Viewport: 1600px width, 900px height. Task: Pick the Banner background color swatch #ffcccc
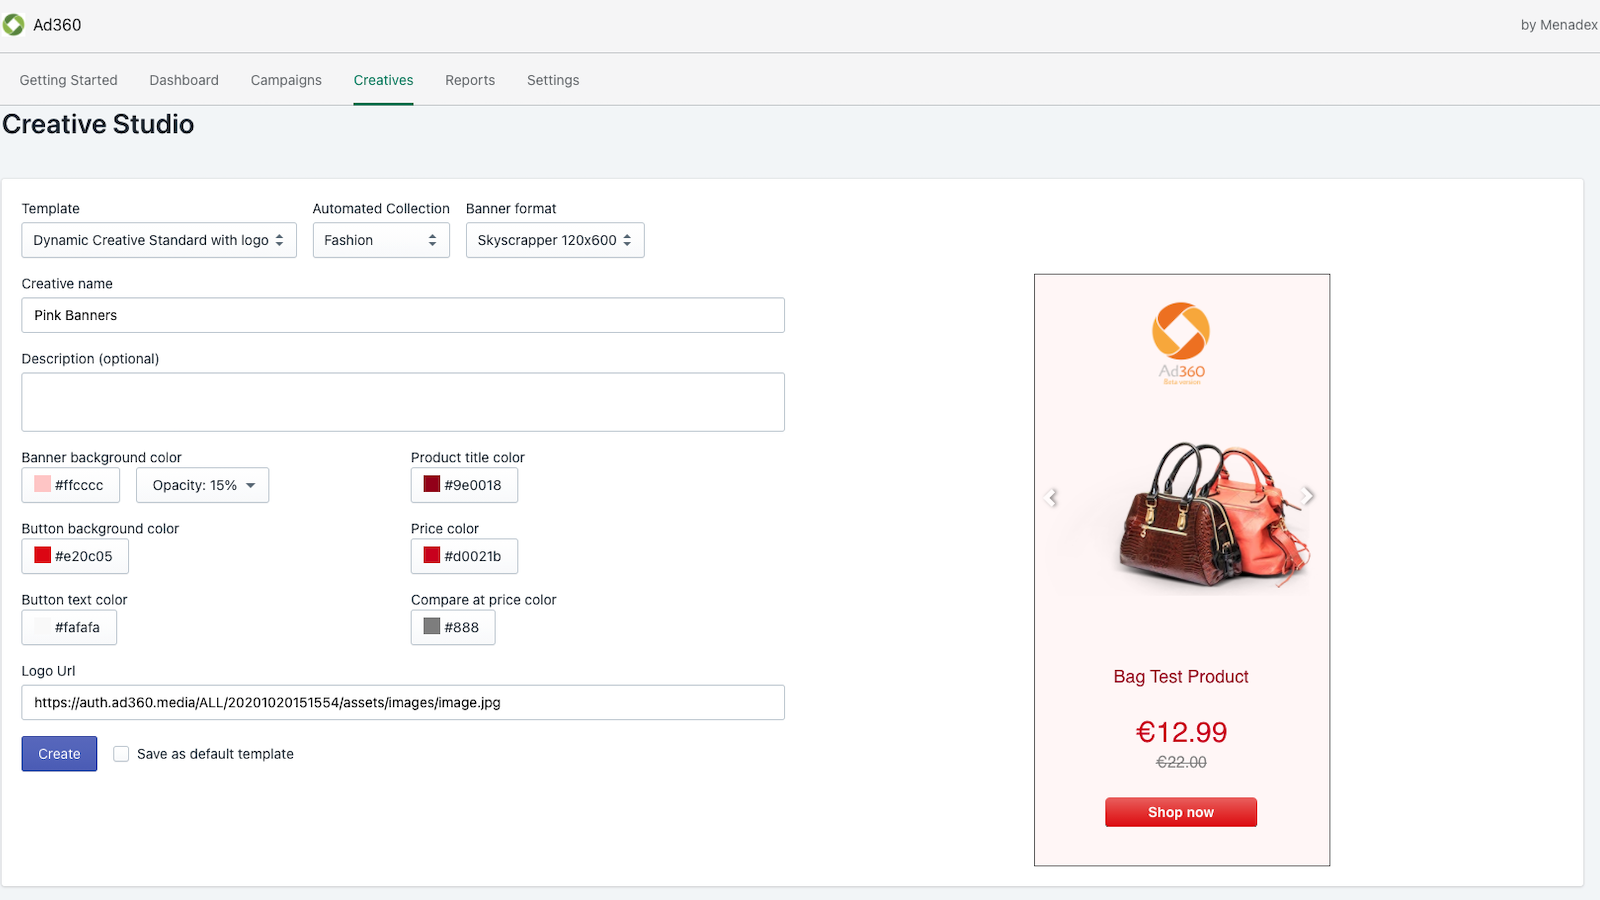click(43, 485)
